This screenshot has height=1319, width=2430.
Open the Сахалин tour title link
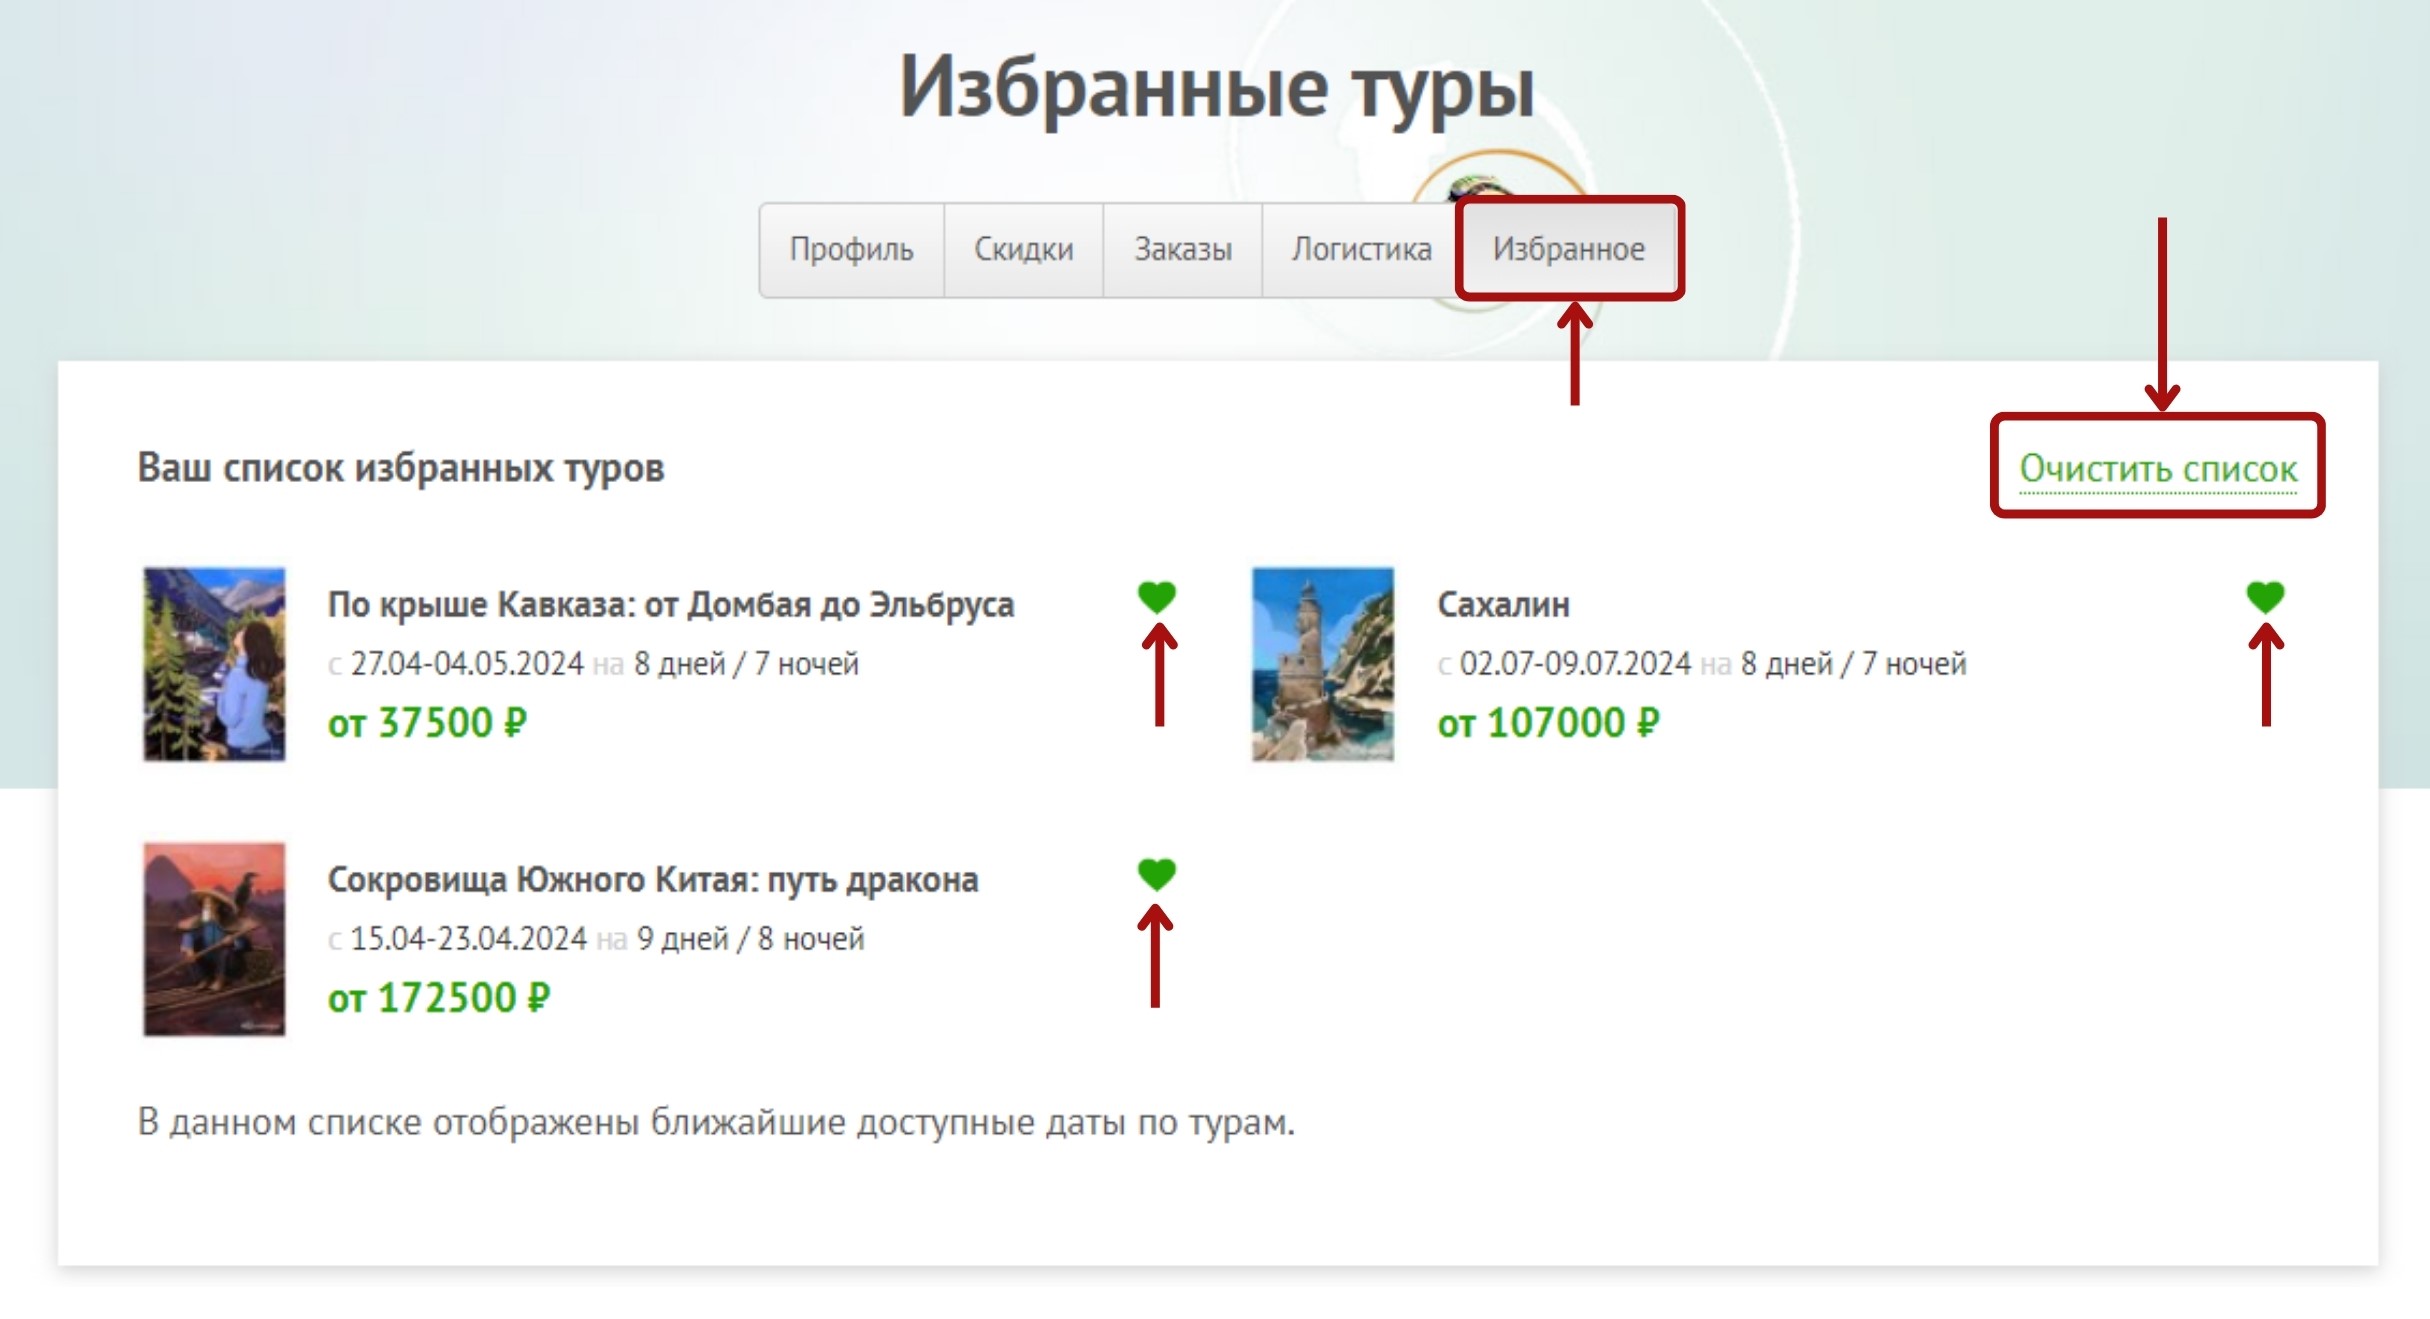(x=1503, y=605)
